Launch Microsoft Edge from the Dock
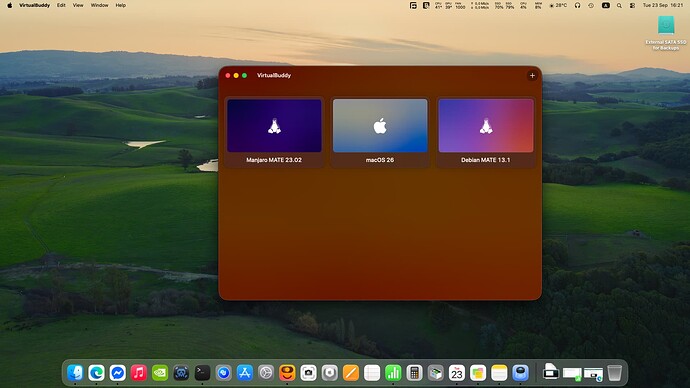 coord(96,373)
